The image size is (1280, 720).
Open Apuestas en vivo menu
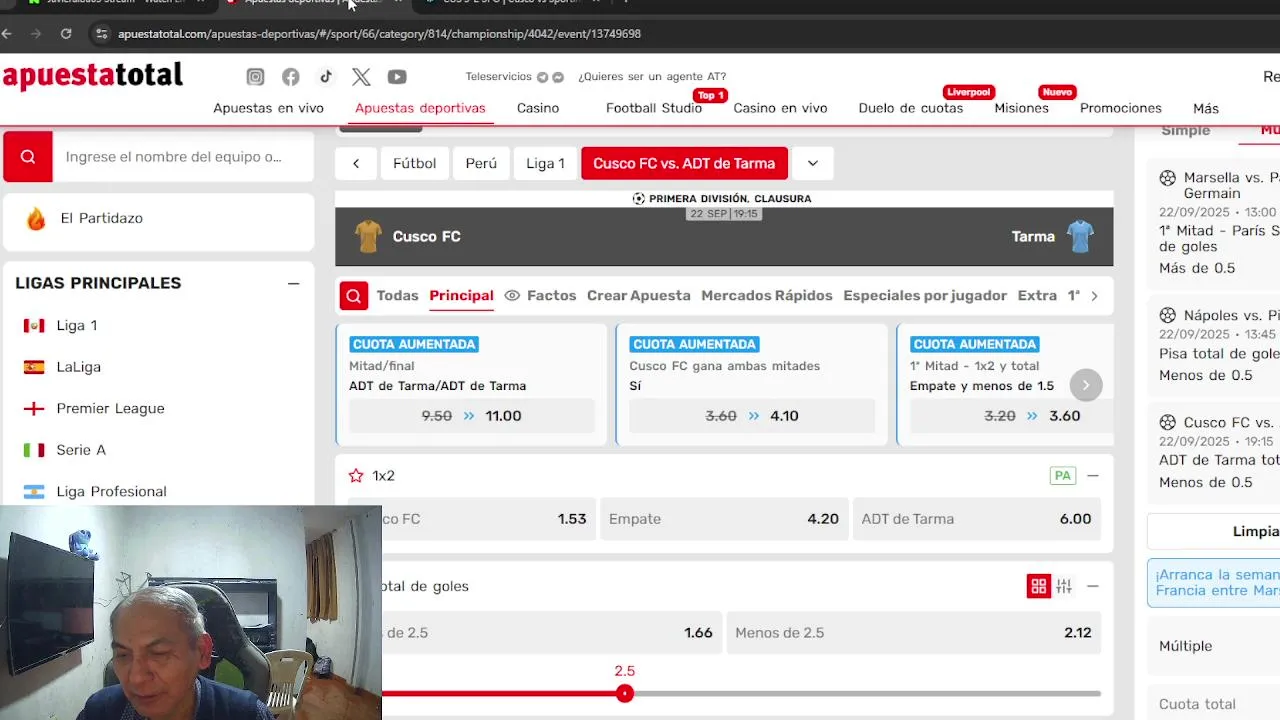[x=268, y=108]
